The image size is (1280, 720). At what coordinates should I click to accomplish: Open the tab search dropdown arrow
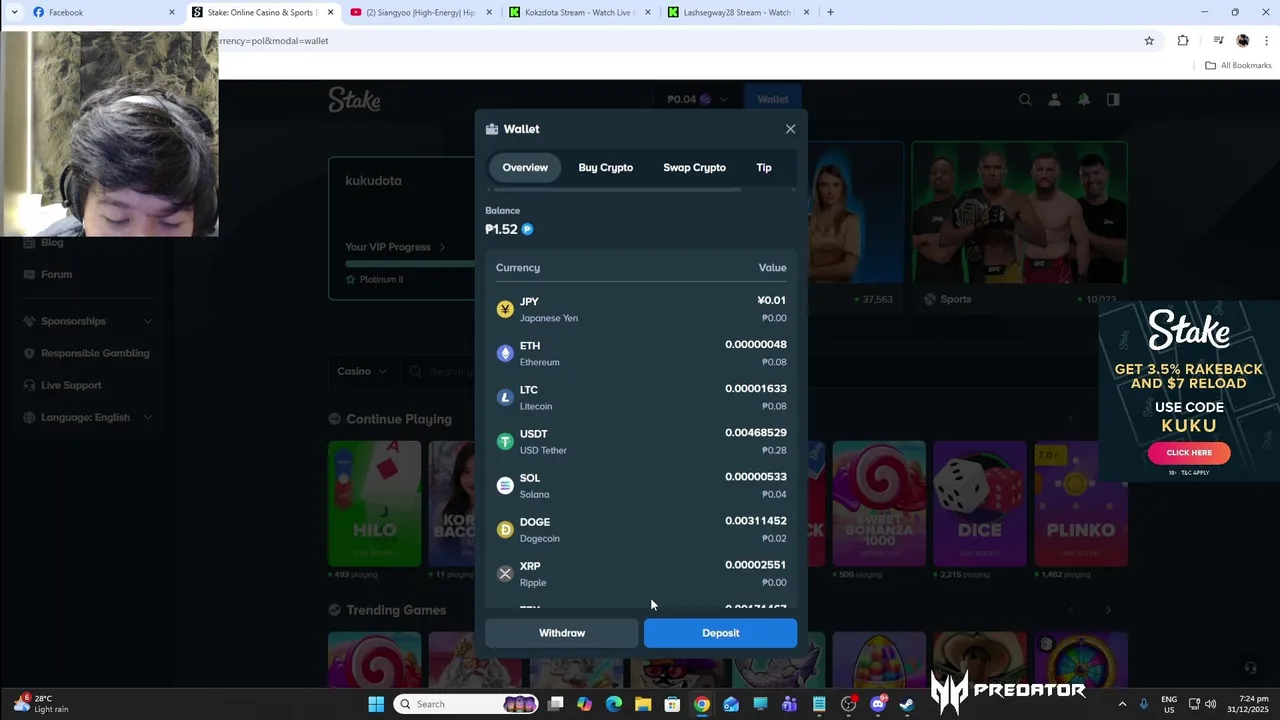tap(14, 12)
